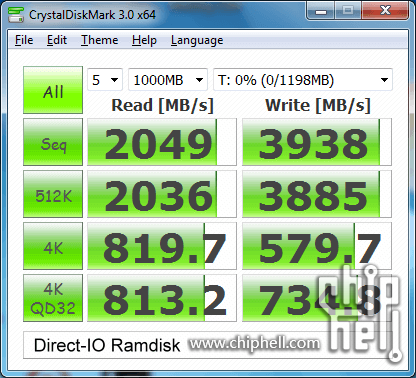
Task: Click the CrystalDiskMark title bar app icon
Action: pos(16,15)
